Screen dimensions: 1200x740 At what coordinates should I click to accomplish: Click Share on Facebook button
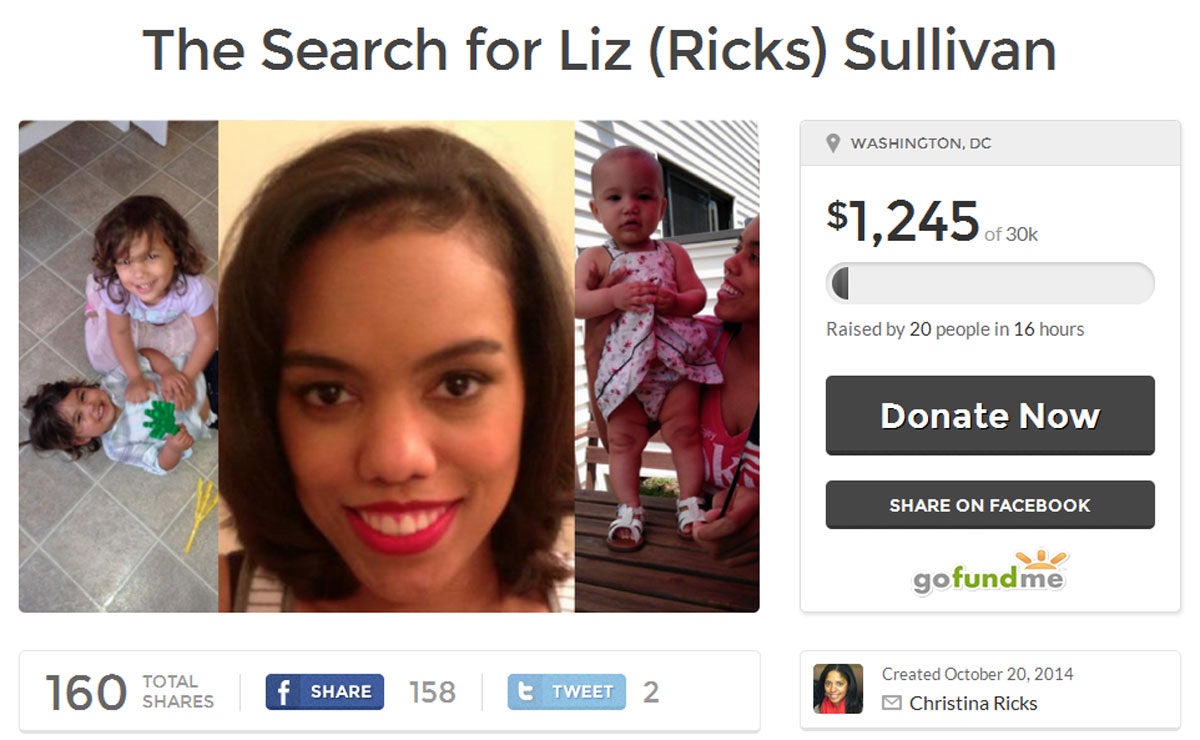[x=990, y=505]
